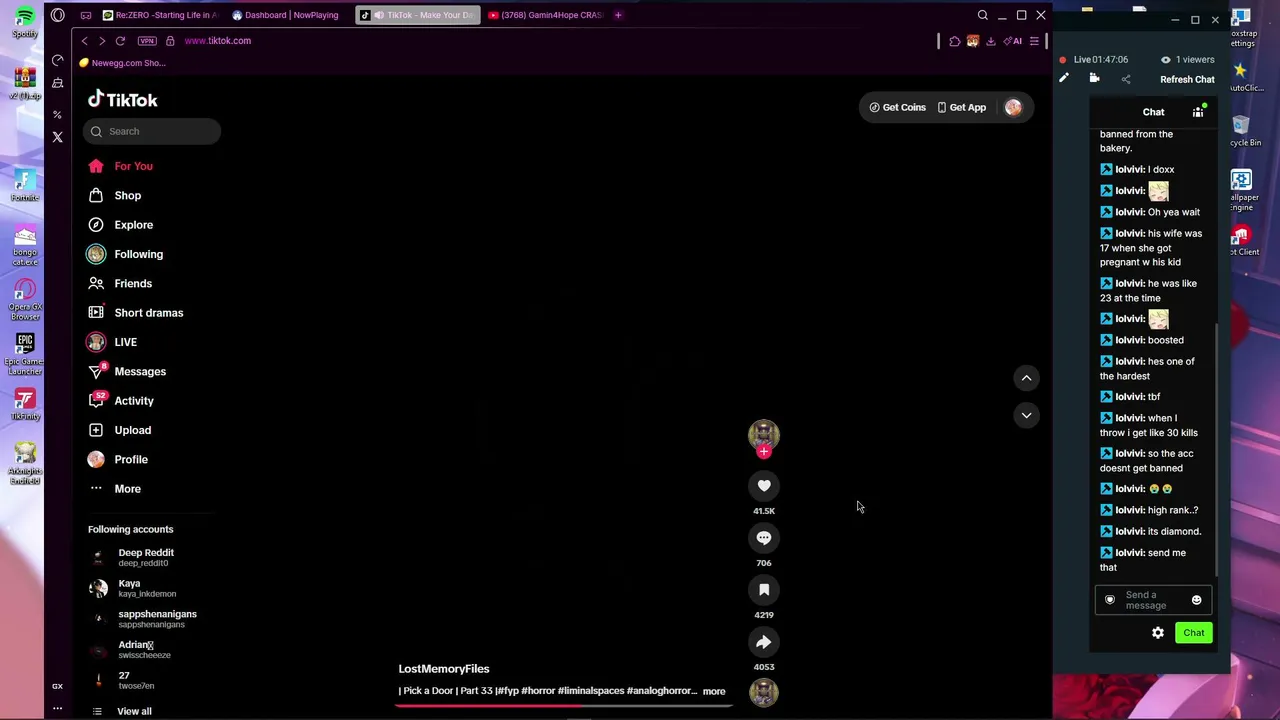The image size is (1280, 720).
Task: Click the Get Coins button
Action: 897,107
